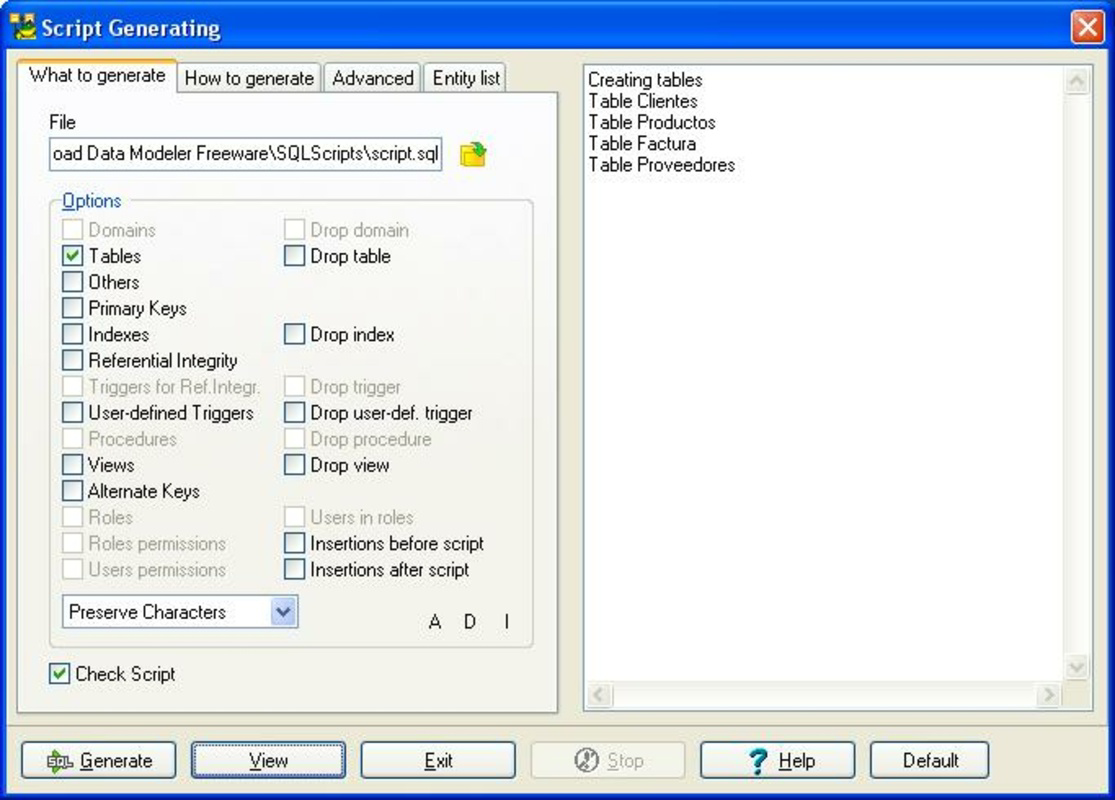Check the Drop table option

294,256
